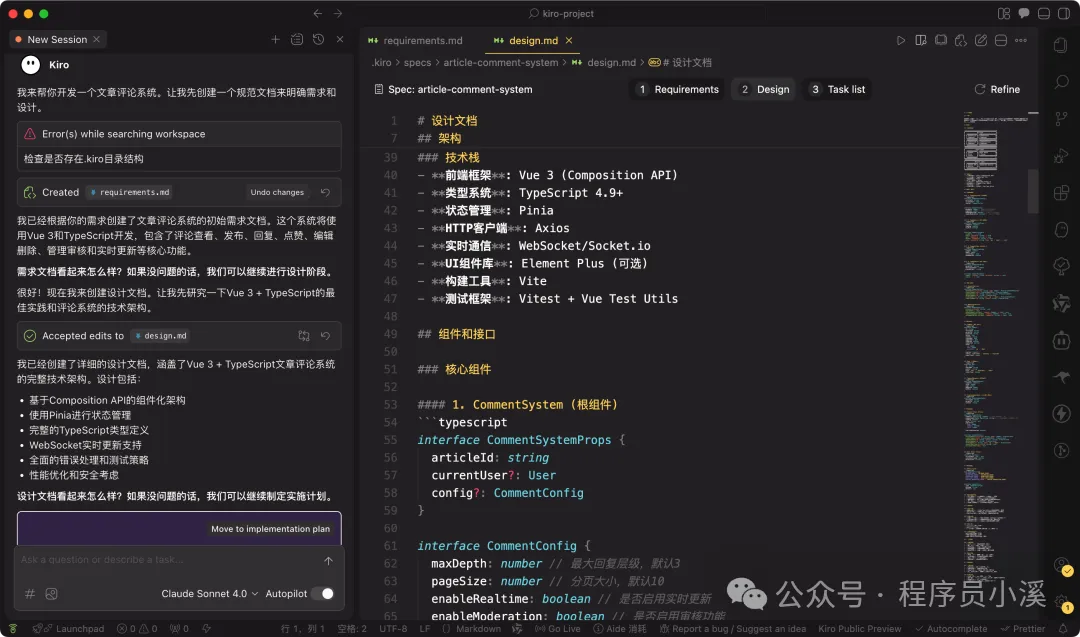This screenshot has height=637, width=1080.
Task: Open the Search magnifier in the activity bar
Action: point(1061,82)
